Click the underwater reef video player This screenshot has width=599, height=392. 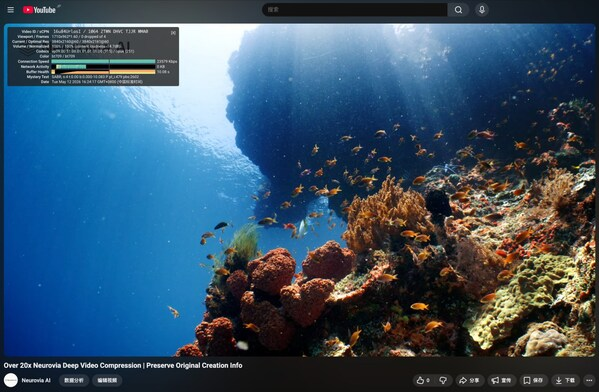tap(300, 190)
